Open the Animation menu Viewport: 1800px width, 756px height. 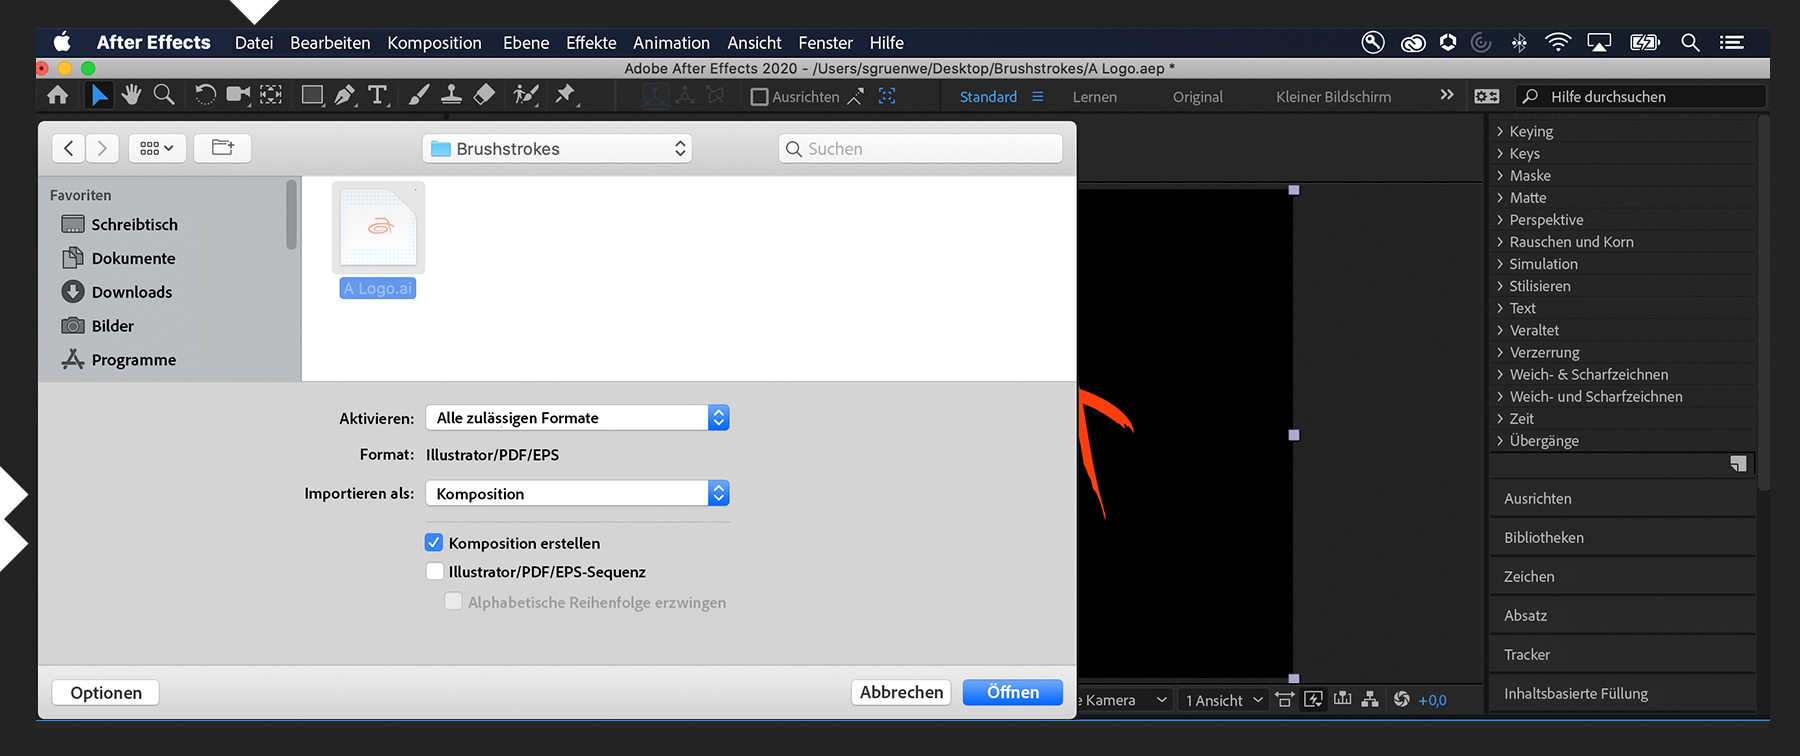[x=671, y=43]
